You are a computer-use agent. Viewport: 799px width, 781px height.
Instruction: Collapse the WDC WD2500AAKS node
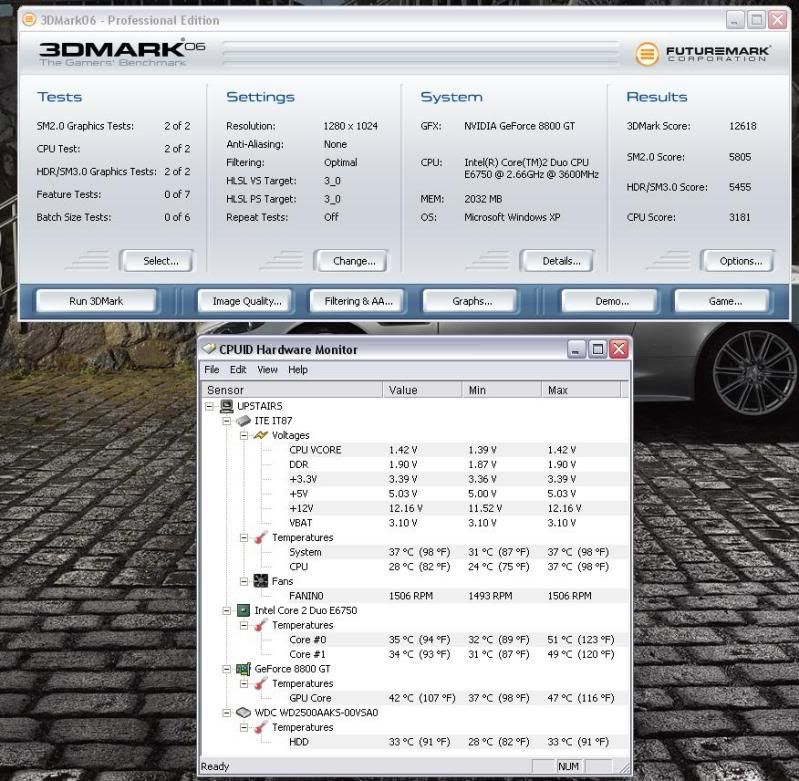(227, 713)
